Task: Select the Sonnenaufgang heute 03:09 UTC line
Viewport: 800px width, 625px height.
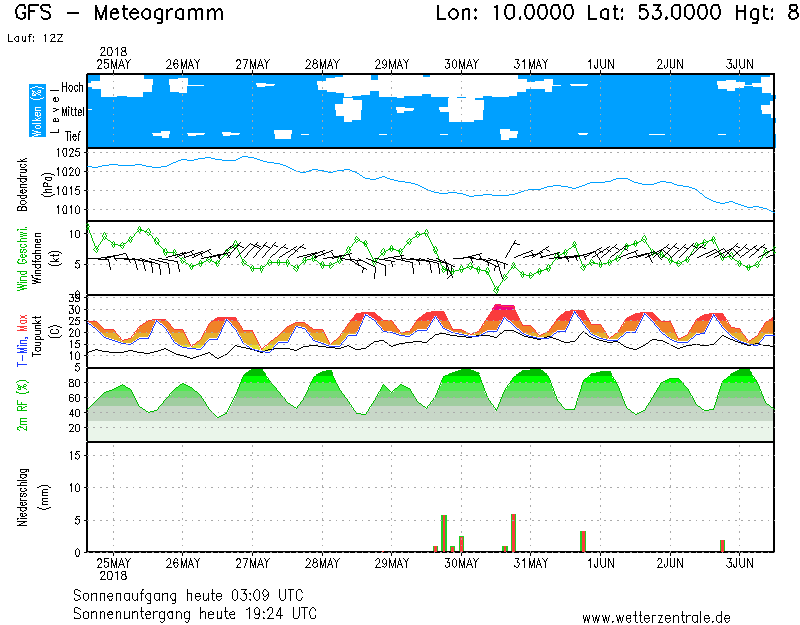Action: pyautogui.click(x=194, y=594)
